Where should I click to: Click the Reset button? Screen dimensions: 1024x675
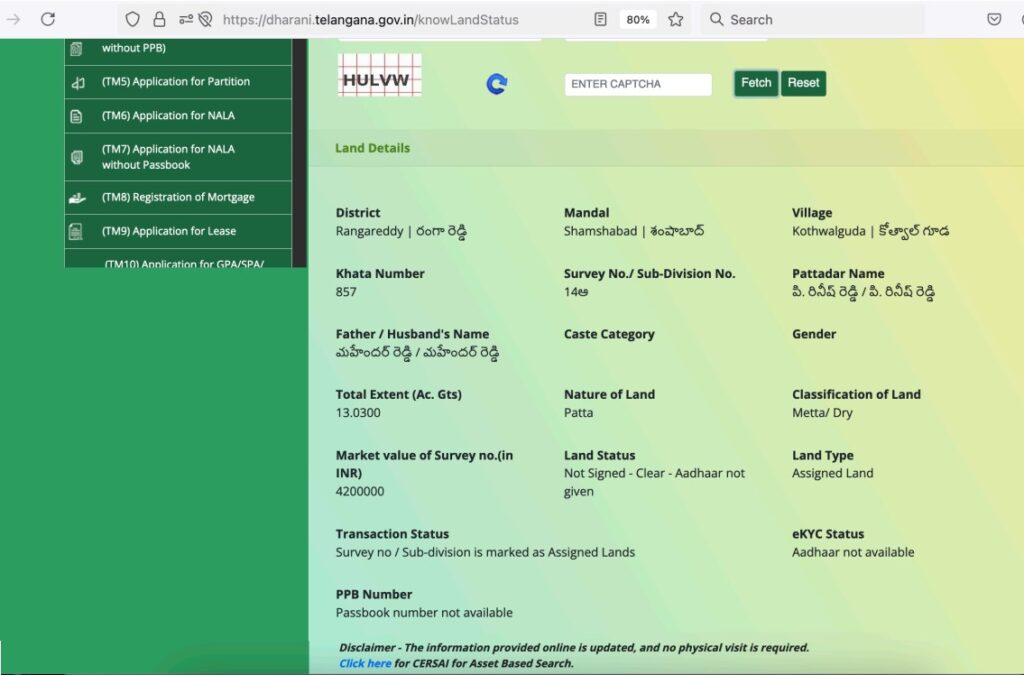pos(803,83)
